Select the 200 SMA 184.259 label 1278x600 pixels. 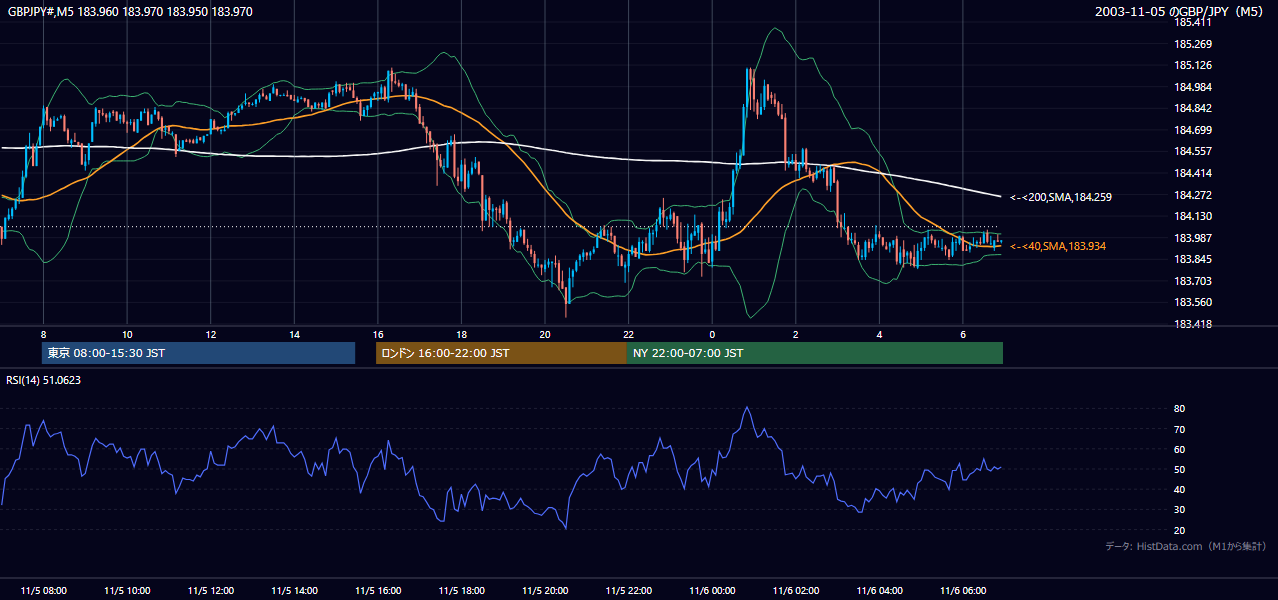click(1061, 197)
